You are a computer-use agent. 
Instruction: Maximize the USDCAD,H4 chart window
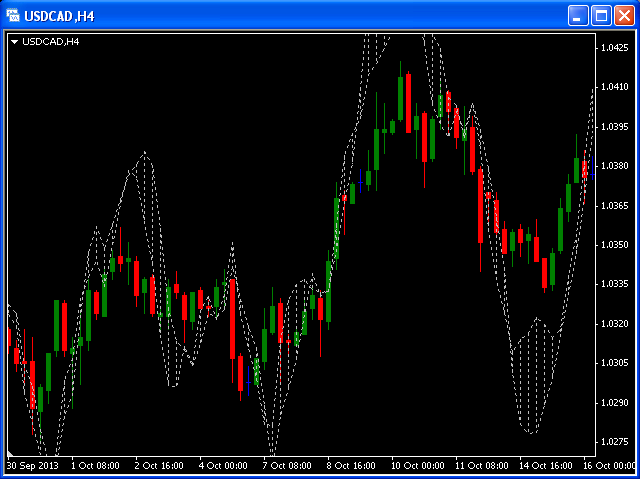(601, 16)
